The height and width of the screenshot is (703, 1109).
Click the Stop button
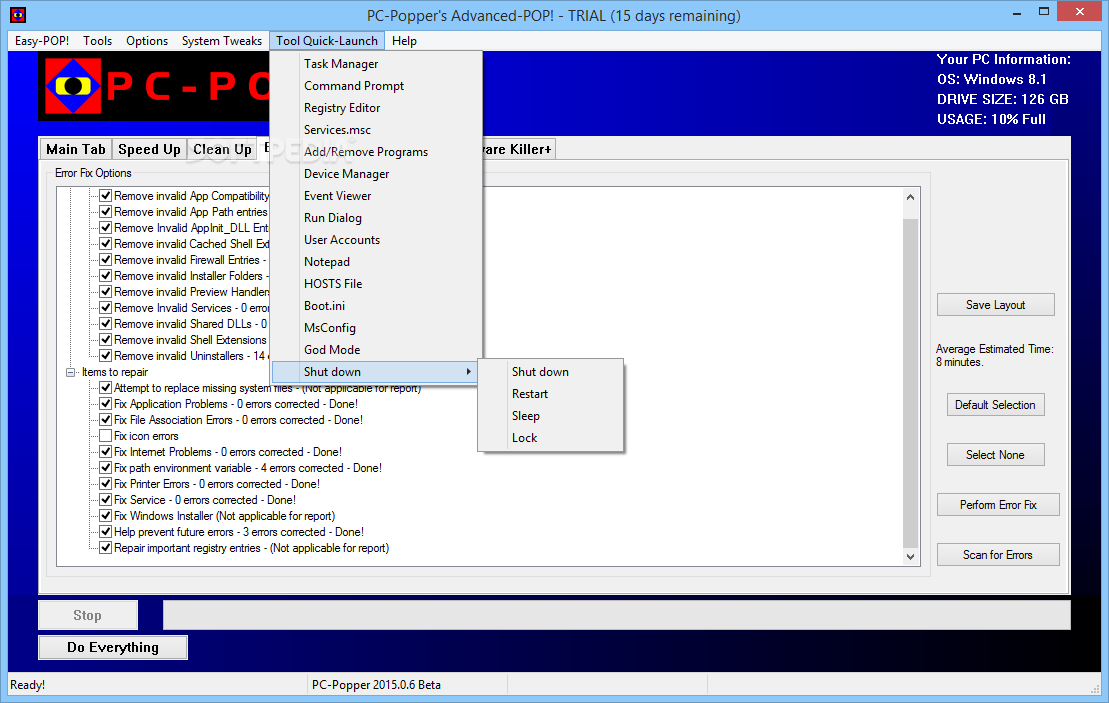coord(88,615)
